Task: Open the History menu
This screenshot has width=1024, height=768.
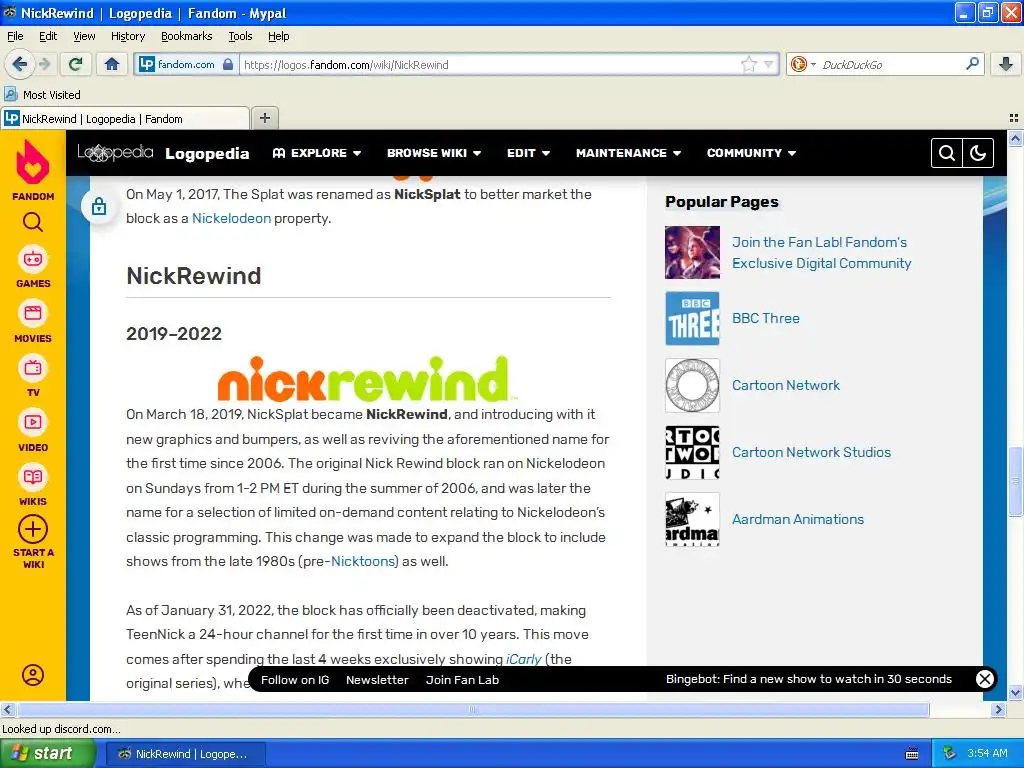Action: [x=127, y=36]
